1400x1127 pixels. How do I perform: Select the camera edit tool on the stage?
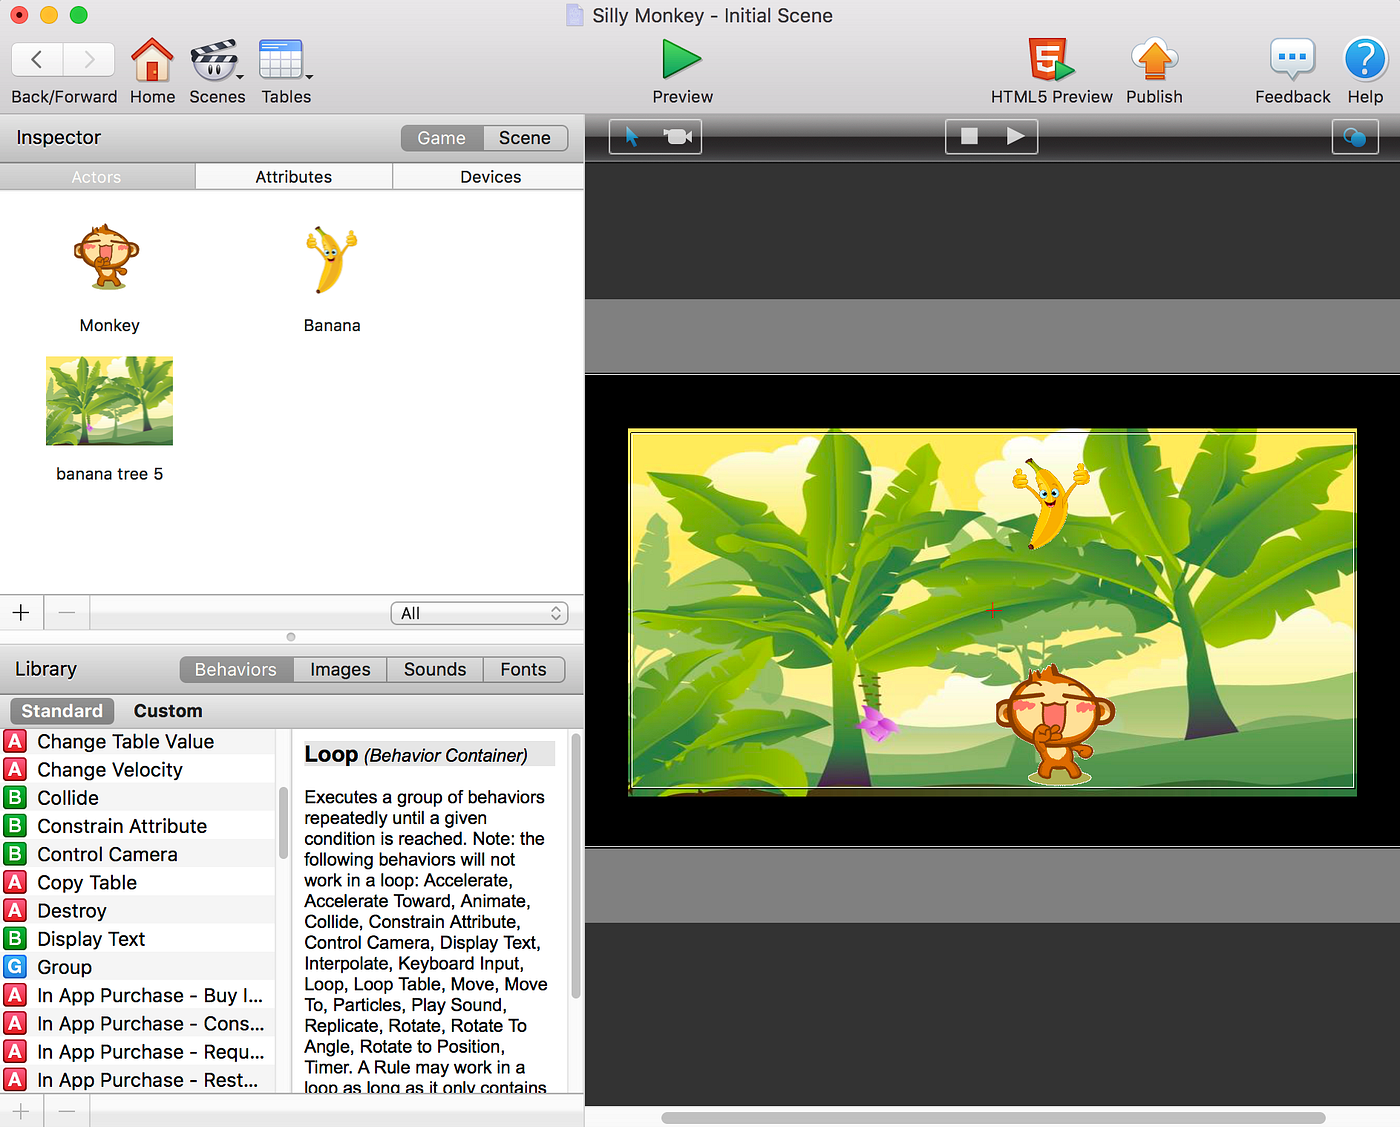tap(677, 136)
